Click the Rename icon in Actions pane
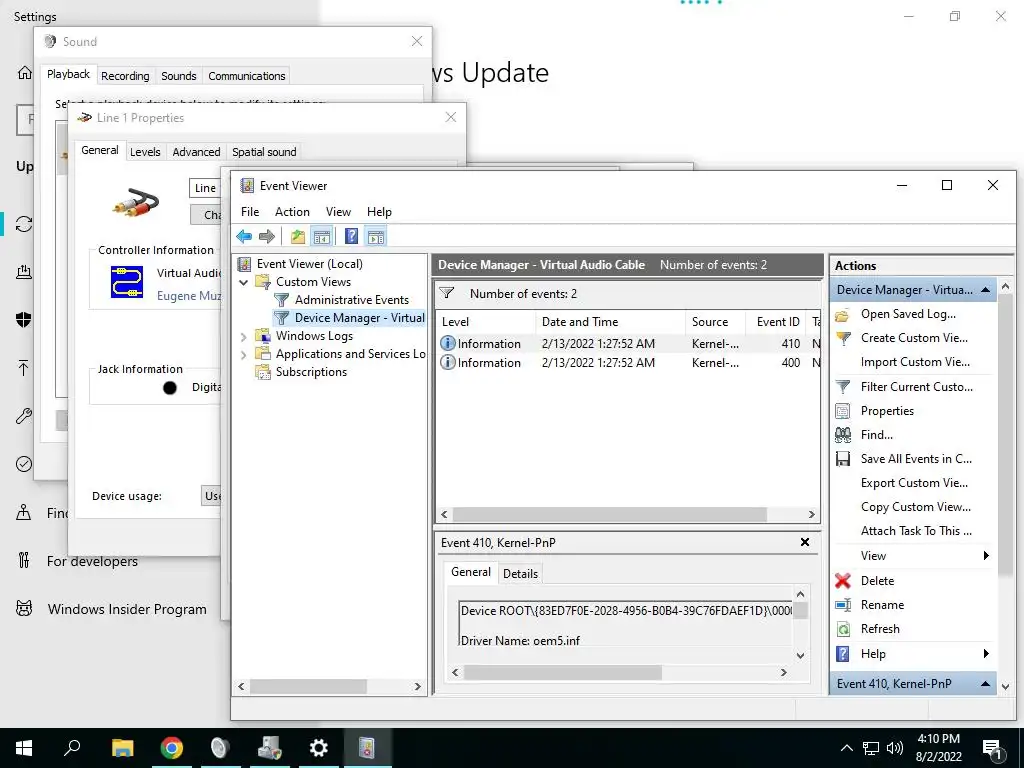This screenshot has width=1024, height=768. point(843,605)
